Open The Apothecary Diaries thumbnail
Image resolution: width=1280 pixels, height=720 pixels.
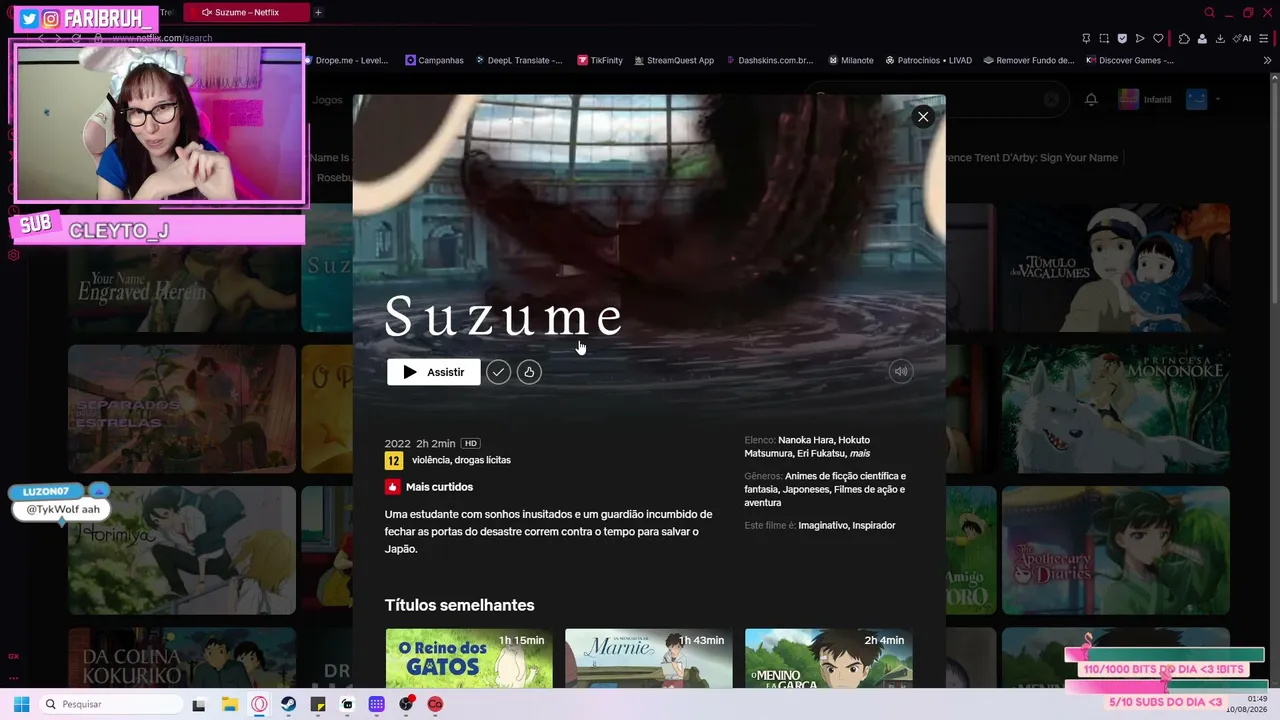tap(1116, 550)
